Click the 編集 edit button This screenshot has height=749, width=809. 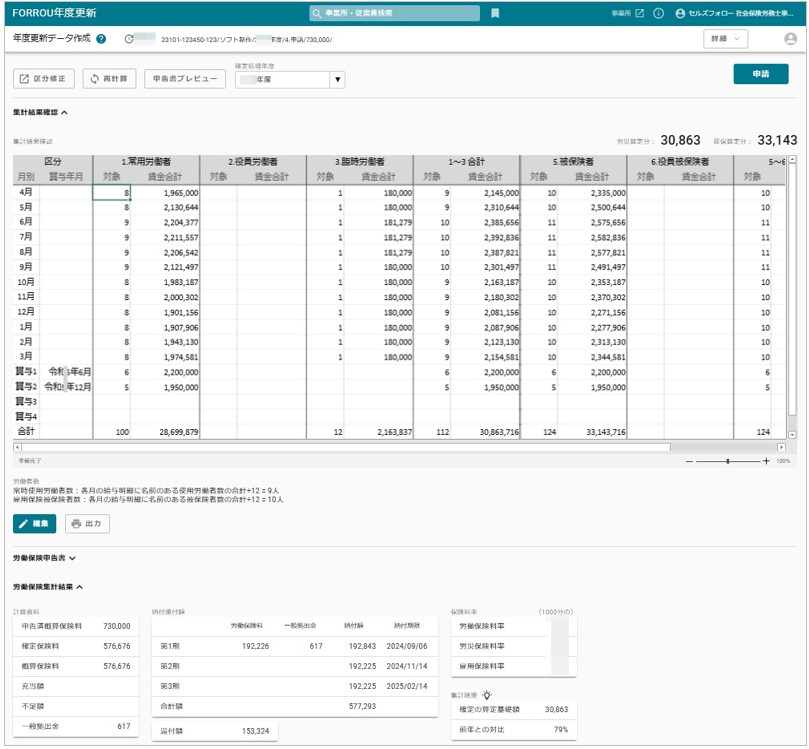point(35,524)
